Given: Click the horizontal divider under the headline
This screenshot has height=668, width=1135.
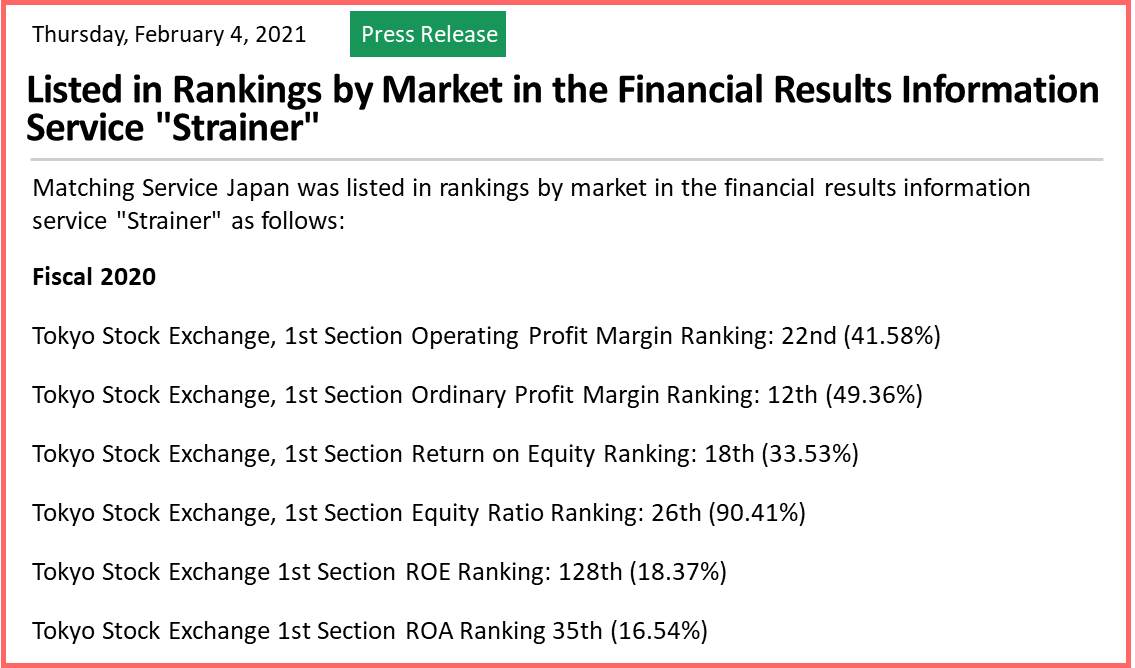Looking at the screenshot, I should [567, 158].
